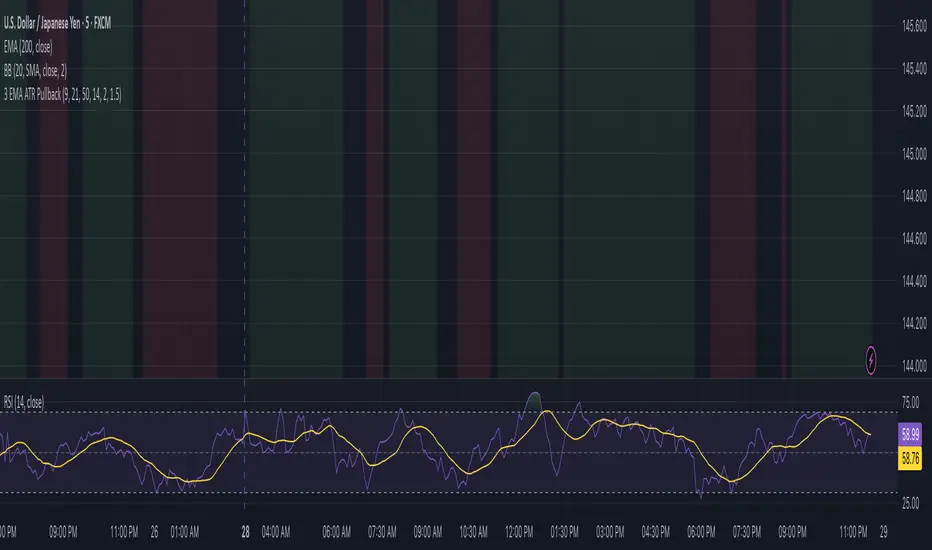Click the 75.00 RSI scale label
The height and width of the screenshot is (550, 932).
[909, 402]
